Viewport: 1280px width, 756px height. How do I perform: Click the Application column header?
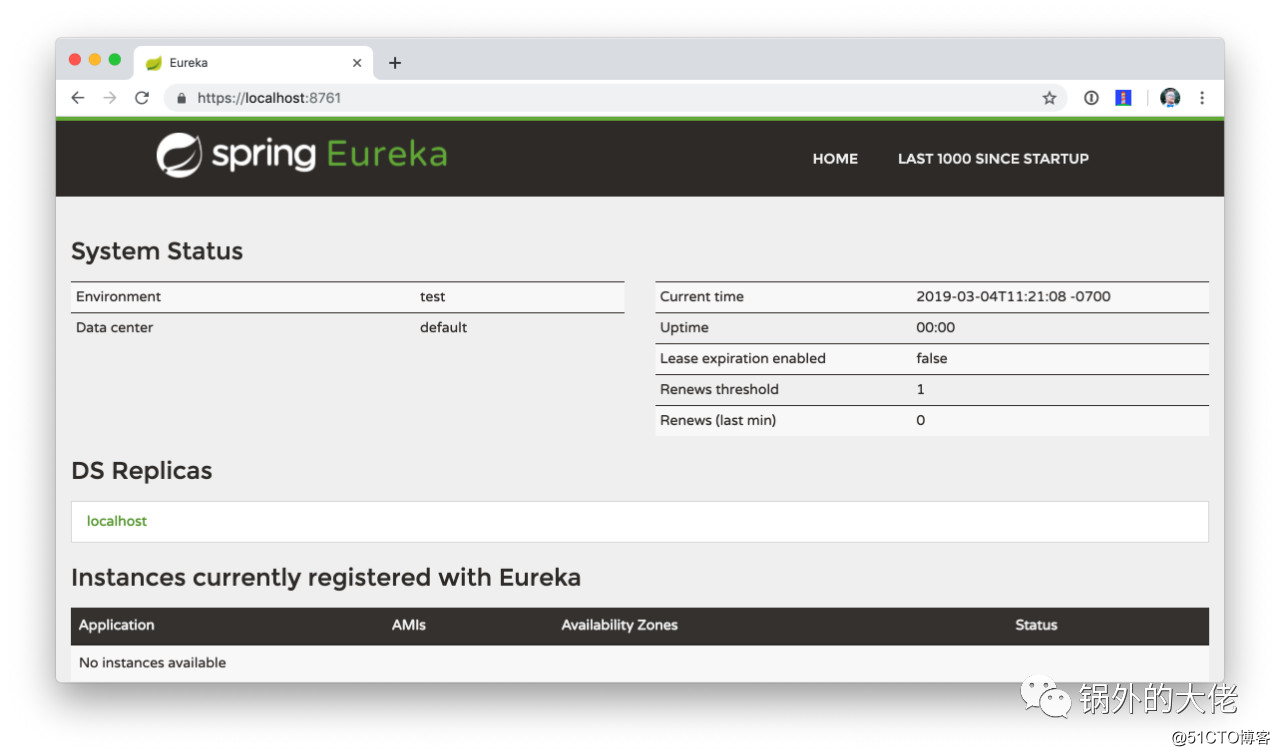(117, 625)
